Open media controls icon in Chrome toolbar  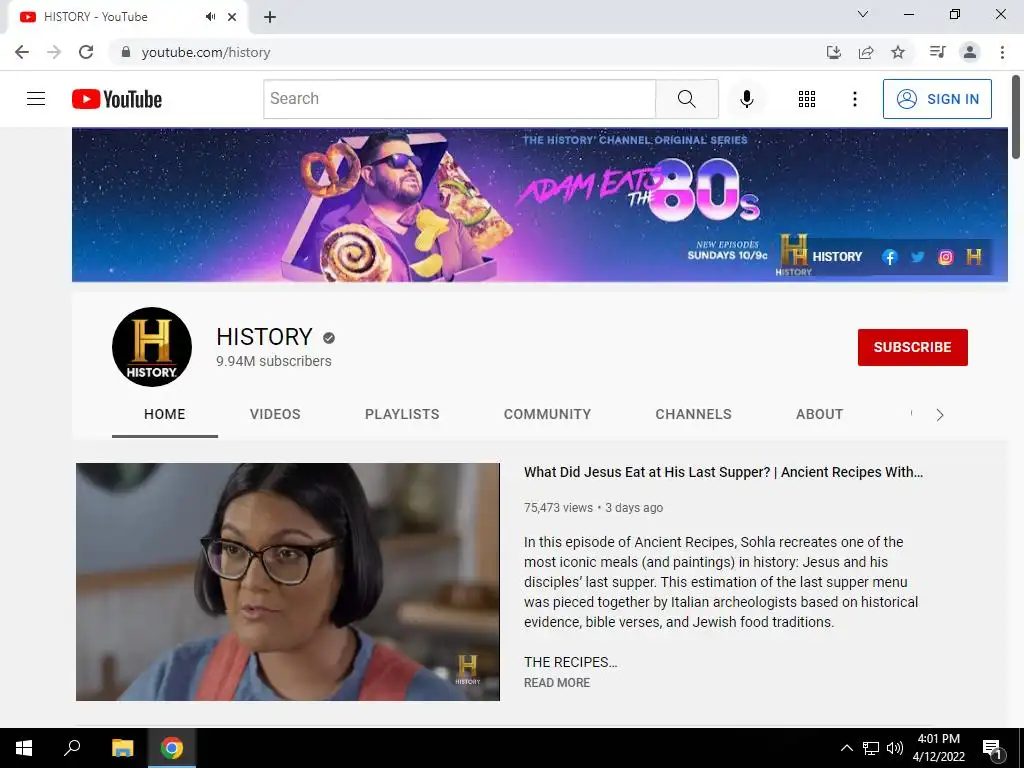[937, 52]
